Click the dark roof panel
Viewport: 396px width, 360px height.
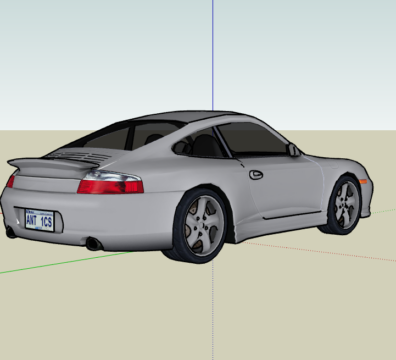point(187,116)
